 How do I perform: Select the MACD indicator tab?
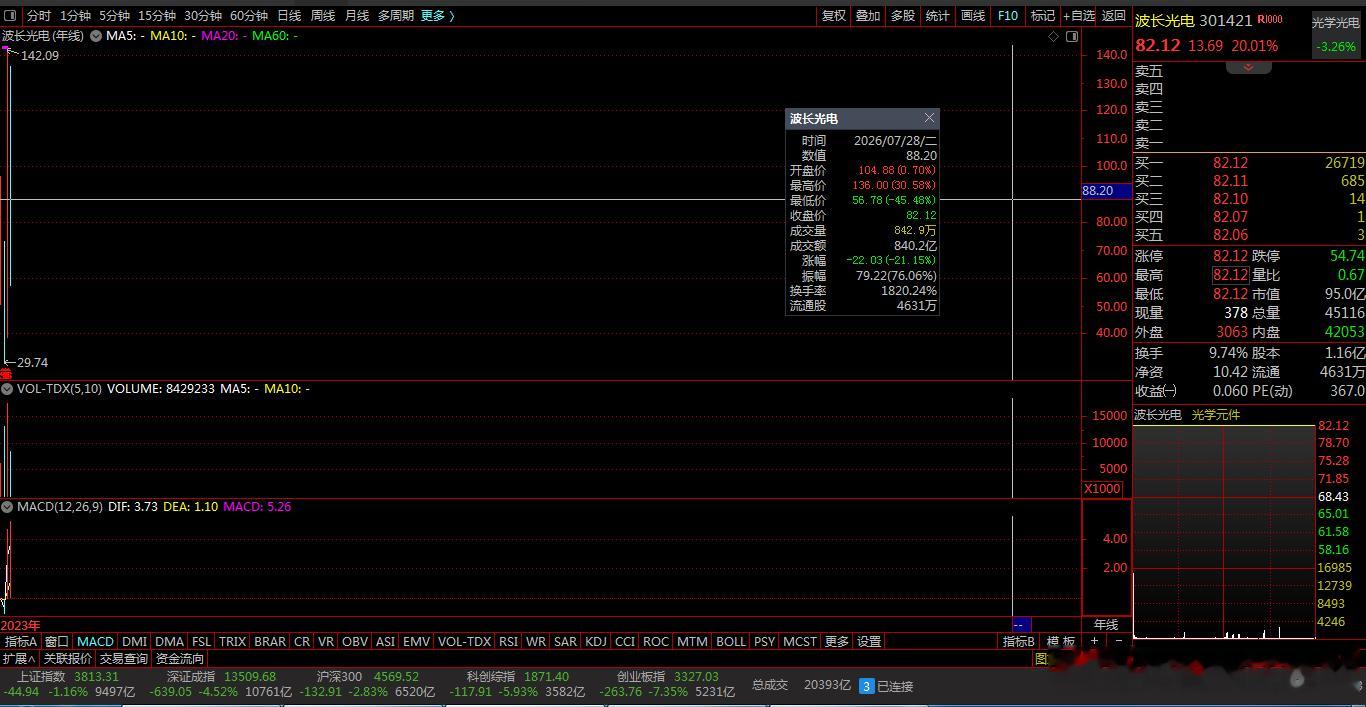[x=95, y=641]
